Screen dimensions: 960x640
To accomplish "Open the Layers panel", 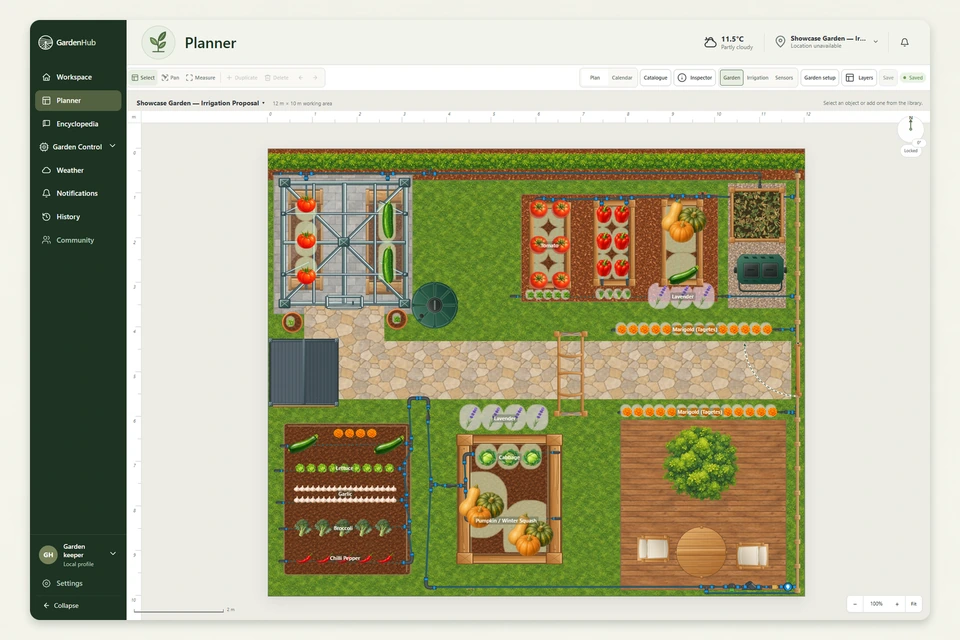I will (860, 78).
